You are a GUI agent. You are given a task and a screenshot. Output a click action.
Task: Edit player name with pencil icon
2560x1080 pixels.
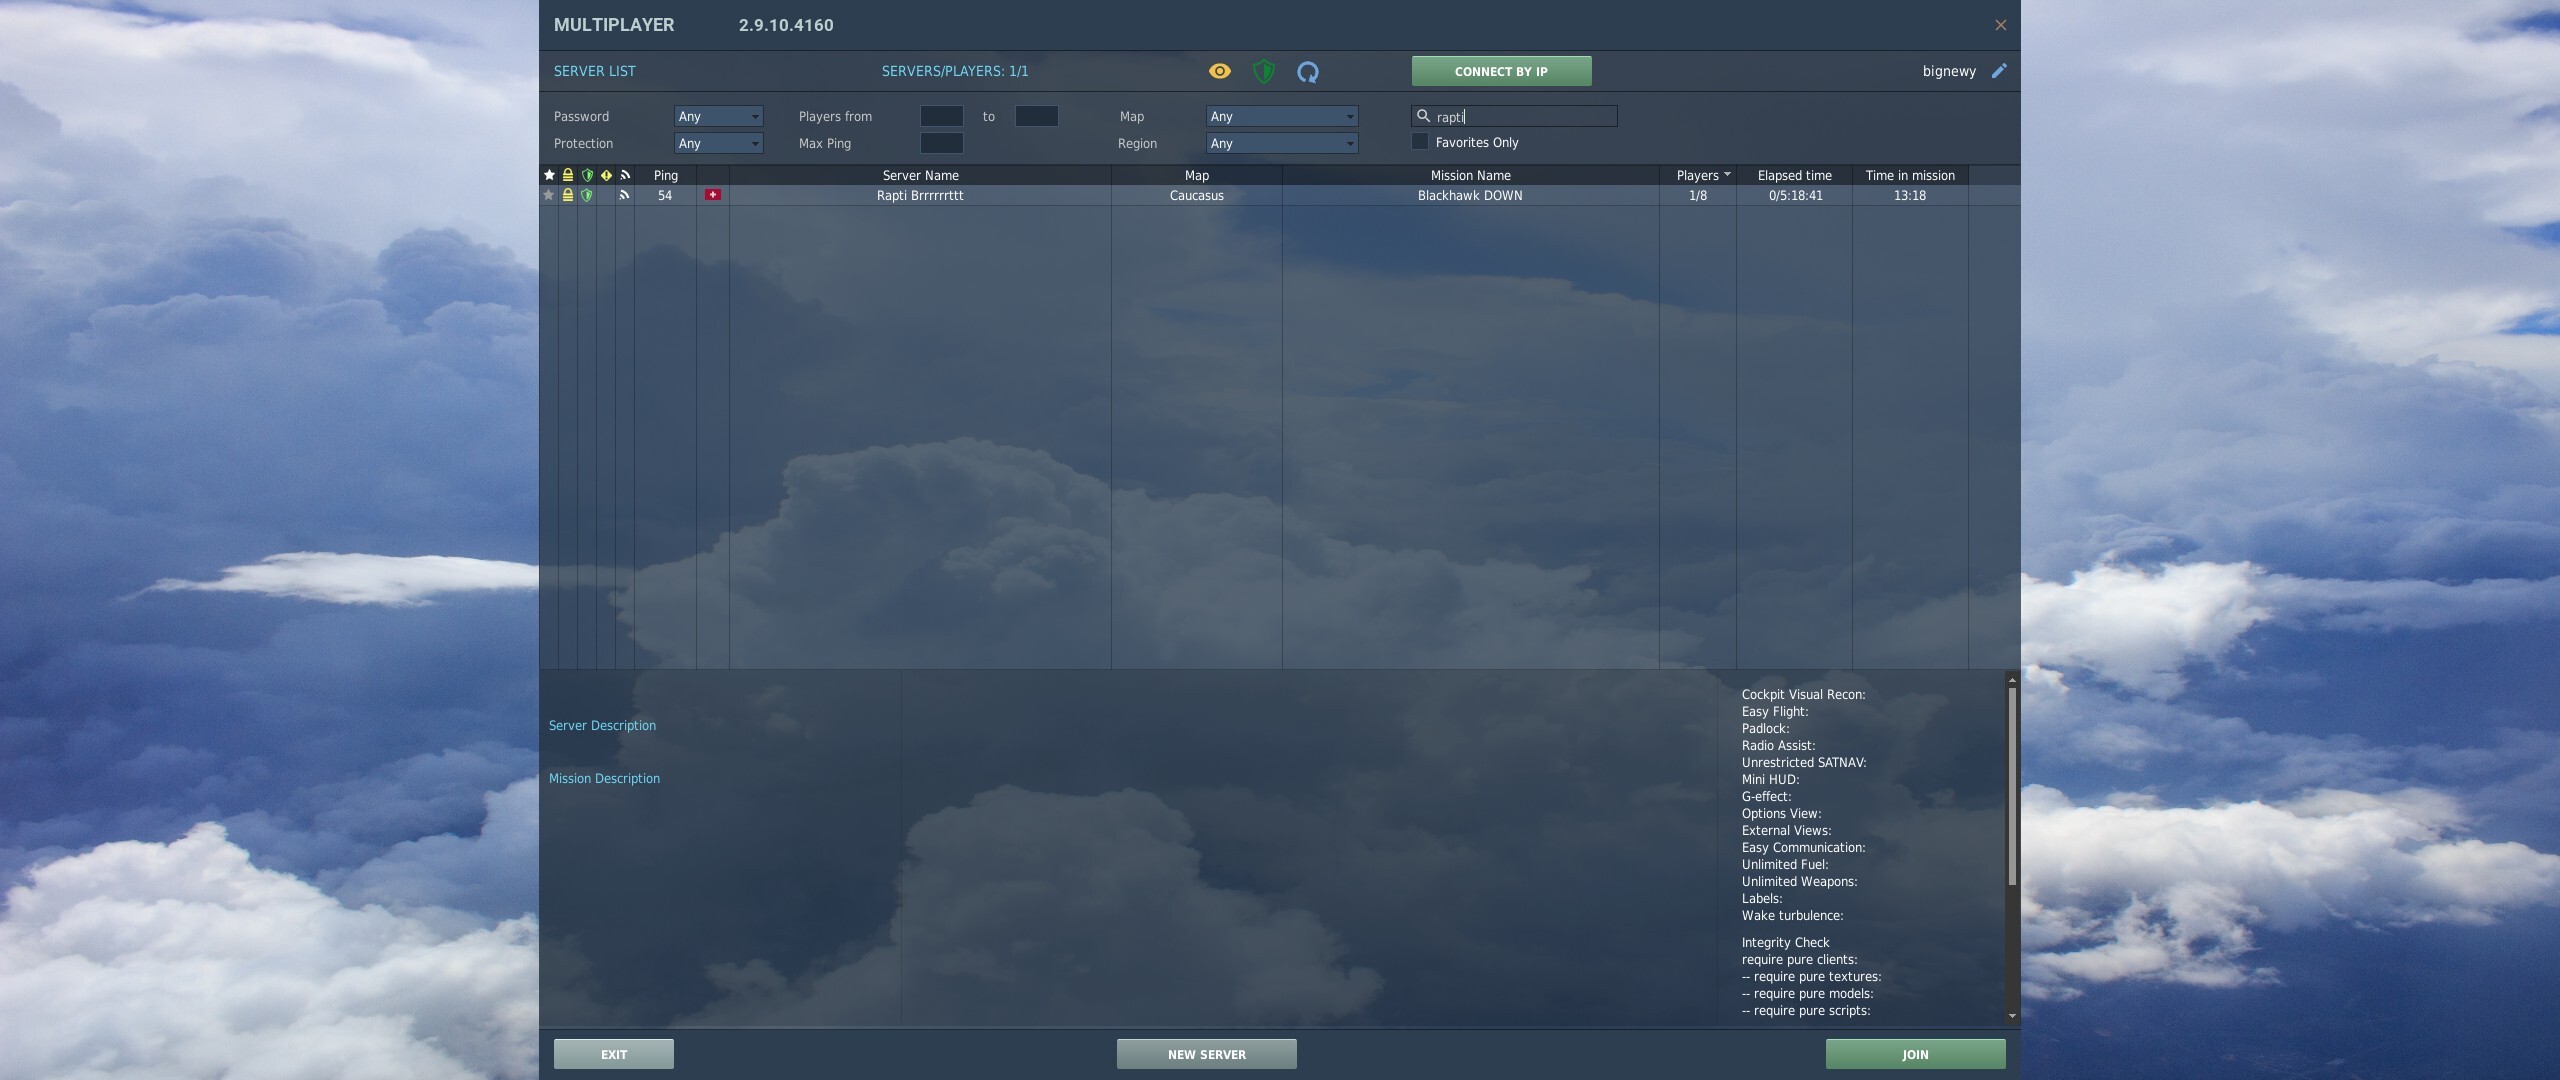pos(1998,71)
